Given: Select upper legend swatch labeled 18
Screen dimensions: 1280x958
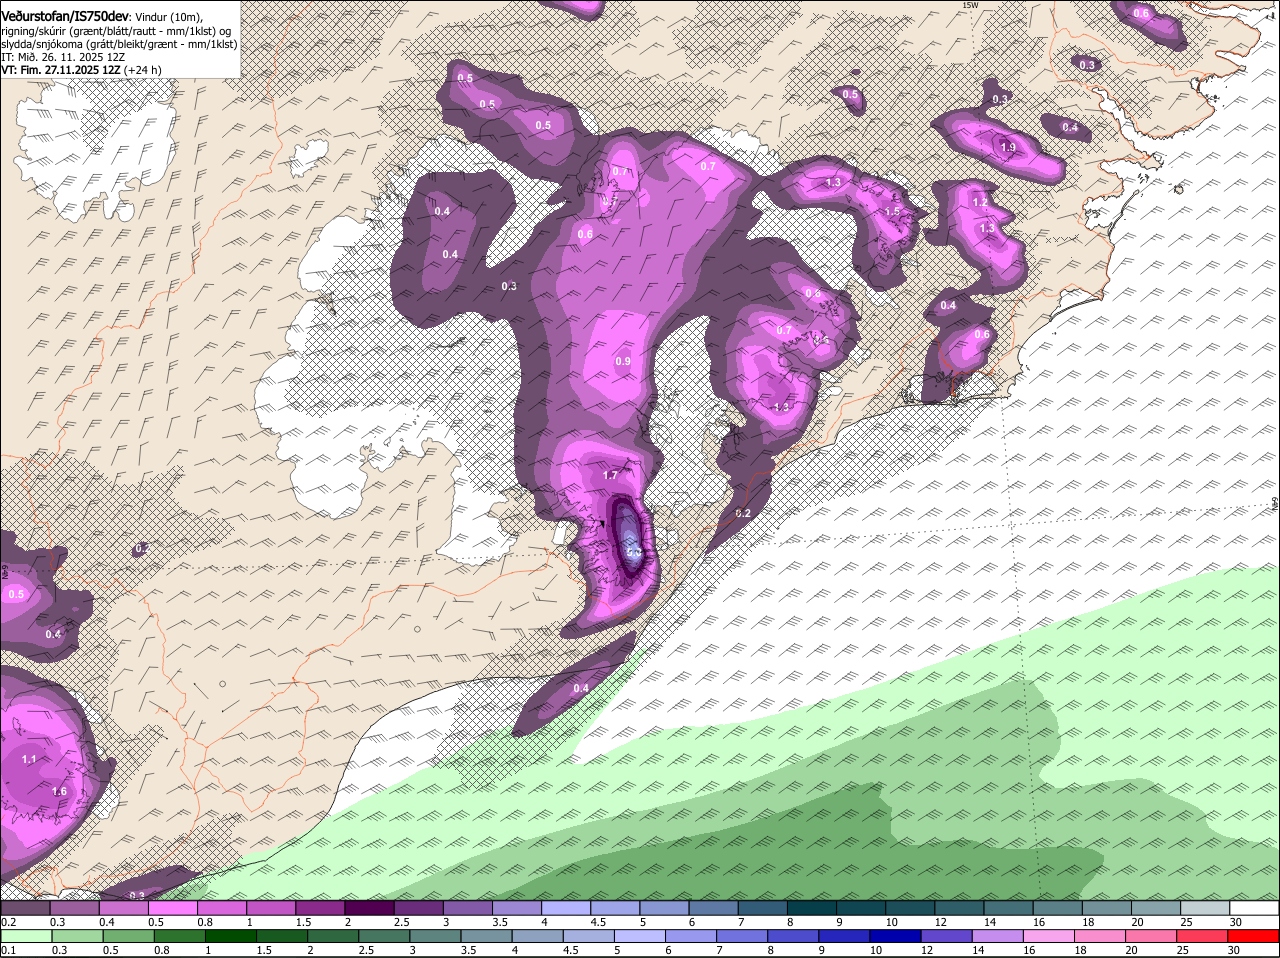Looking at the screenshot, I should pos(1107,908).
